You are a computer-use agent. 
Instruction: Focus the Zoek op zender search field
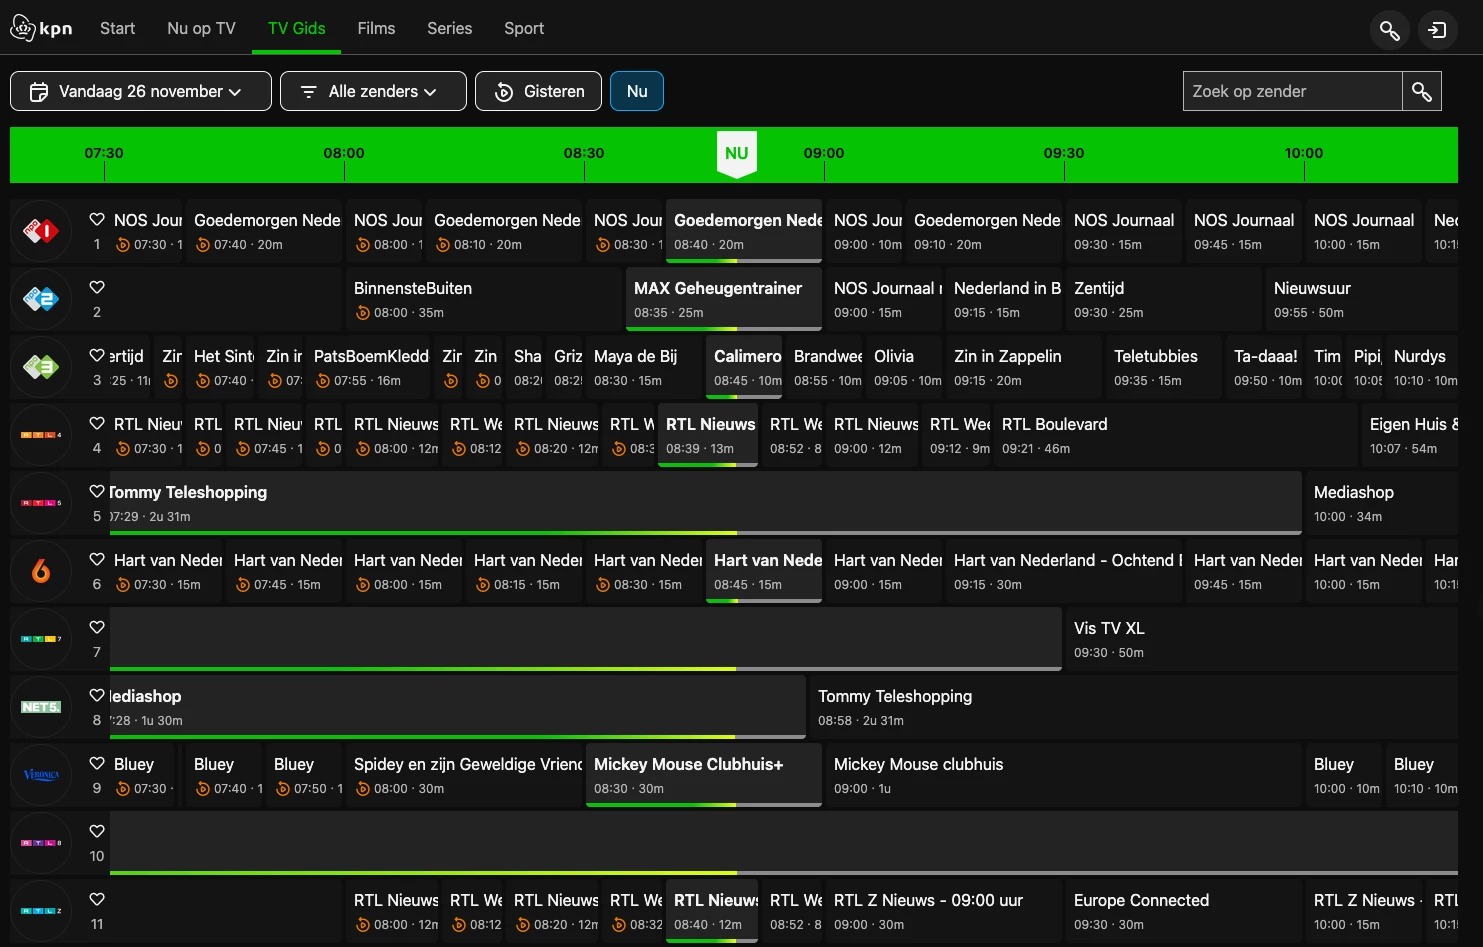click(x=1292, y=91)
